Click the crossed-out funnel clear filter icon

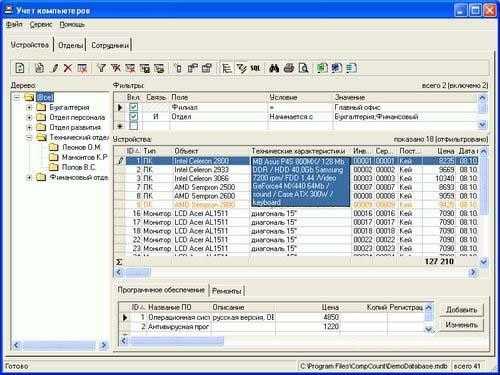click(x=116, y=68)
